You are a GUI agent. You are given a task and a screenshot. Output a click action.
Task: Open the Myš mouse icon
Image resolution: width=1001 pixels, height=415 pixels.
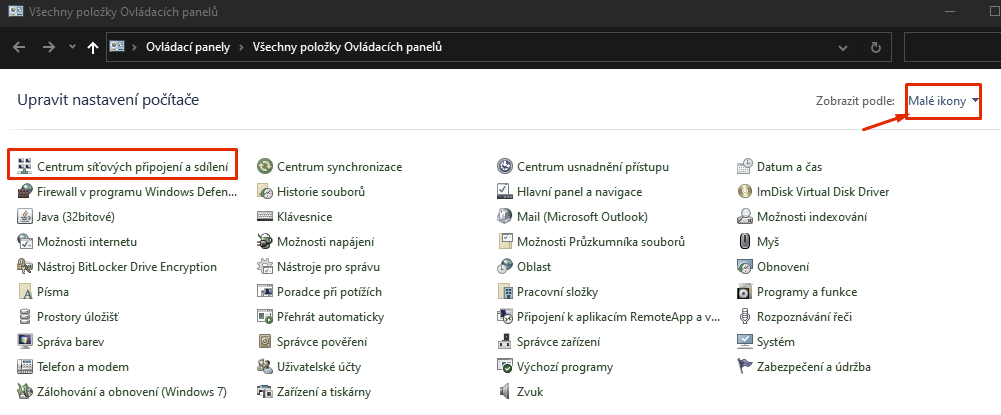click(x=744, y=242)
